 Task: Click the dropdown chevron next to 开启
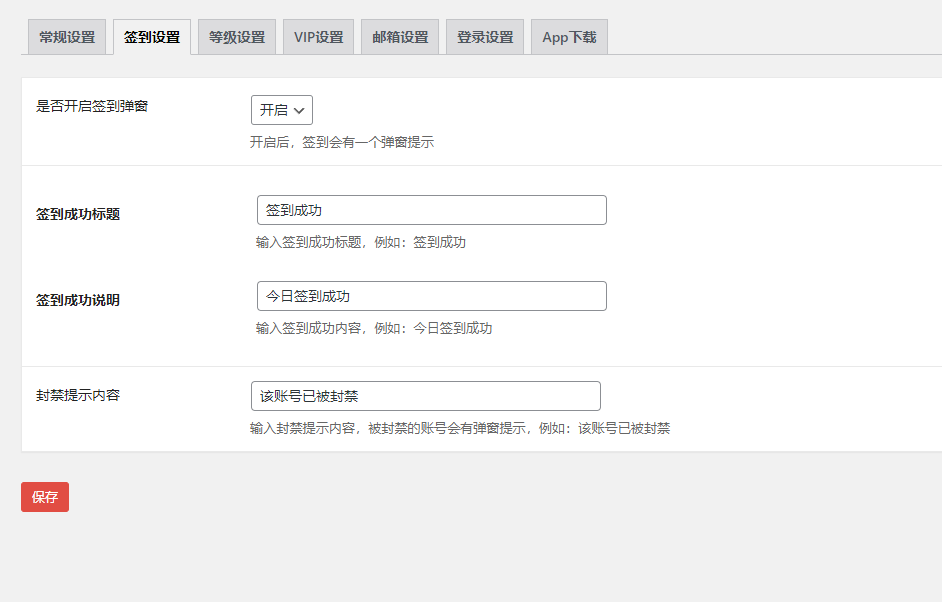point(300,110)
